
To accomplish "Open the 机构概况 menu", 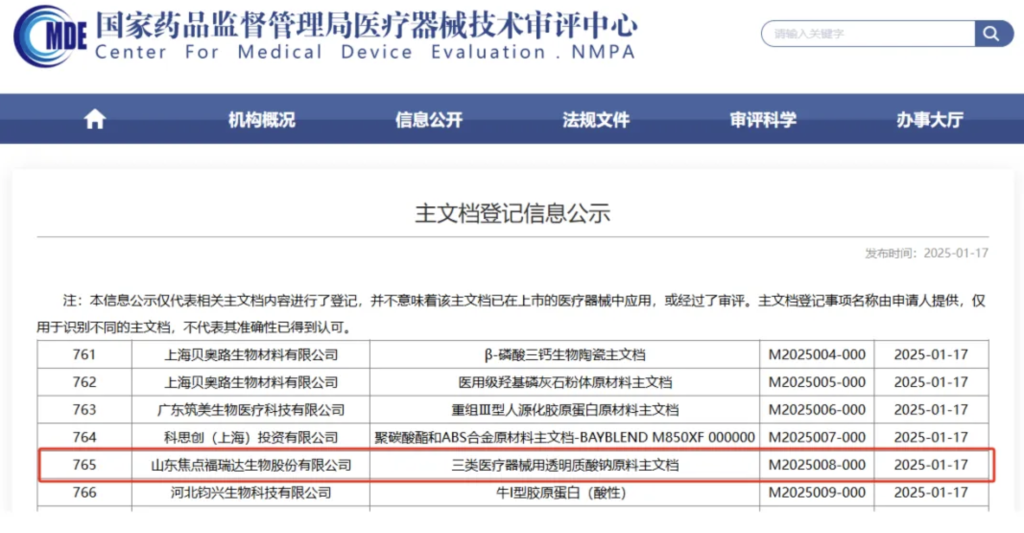I will pyautogui.click(x=261, y=120).
